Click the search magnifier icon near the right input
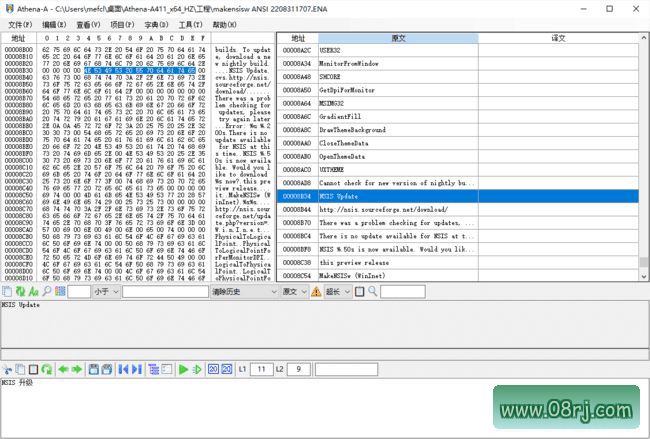650x439 pixels. click(x=373, y=291)
